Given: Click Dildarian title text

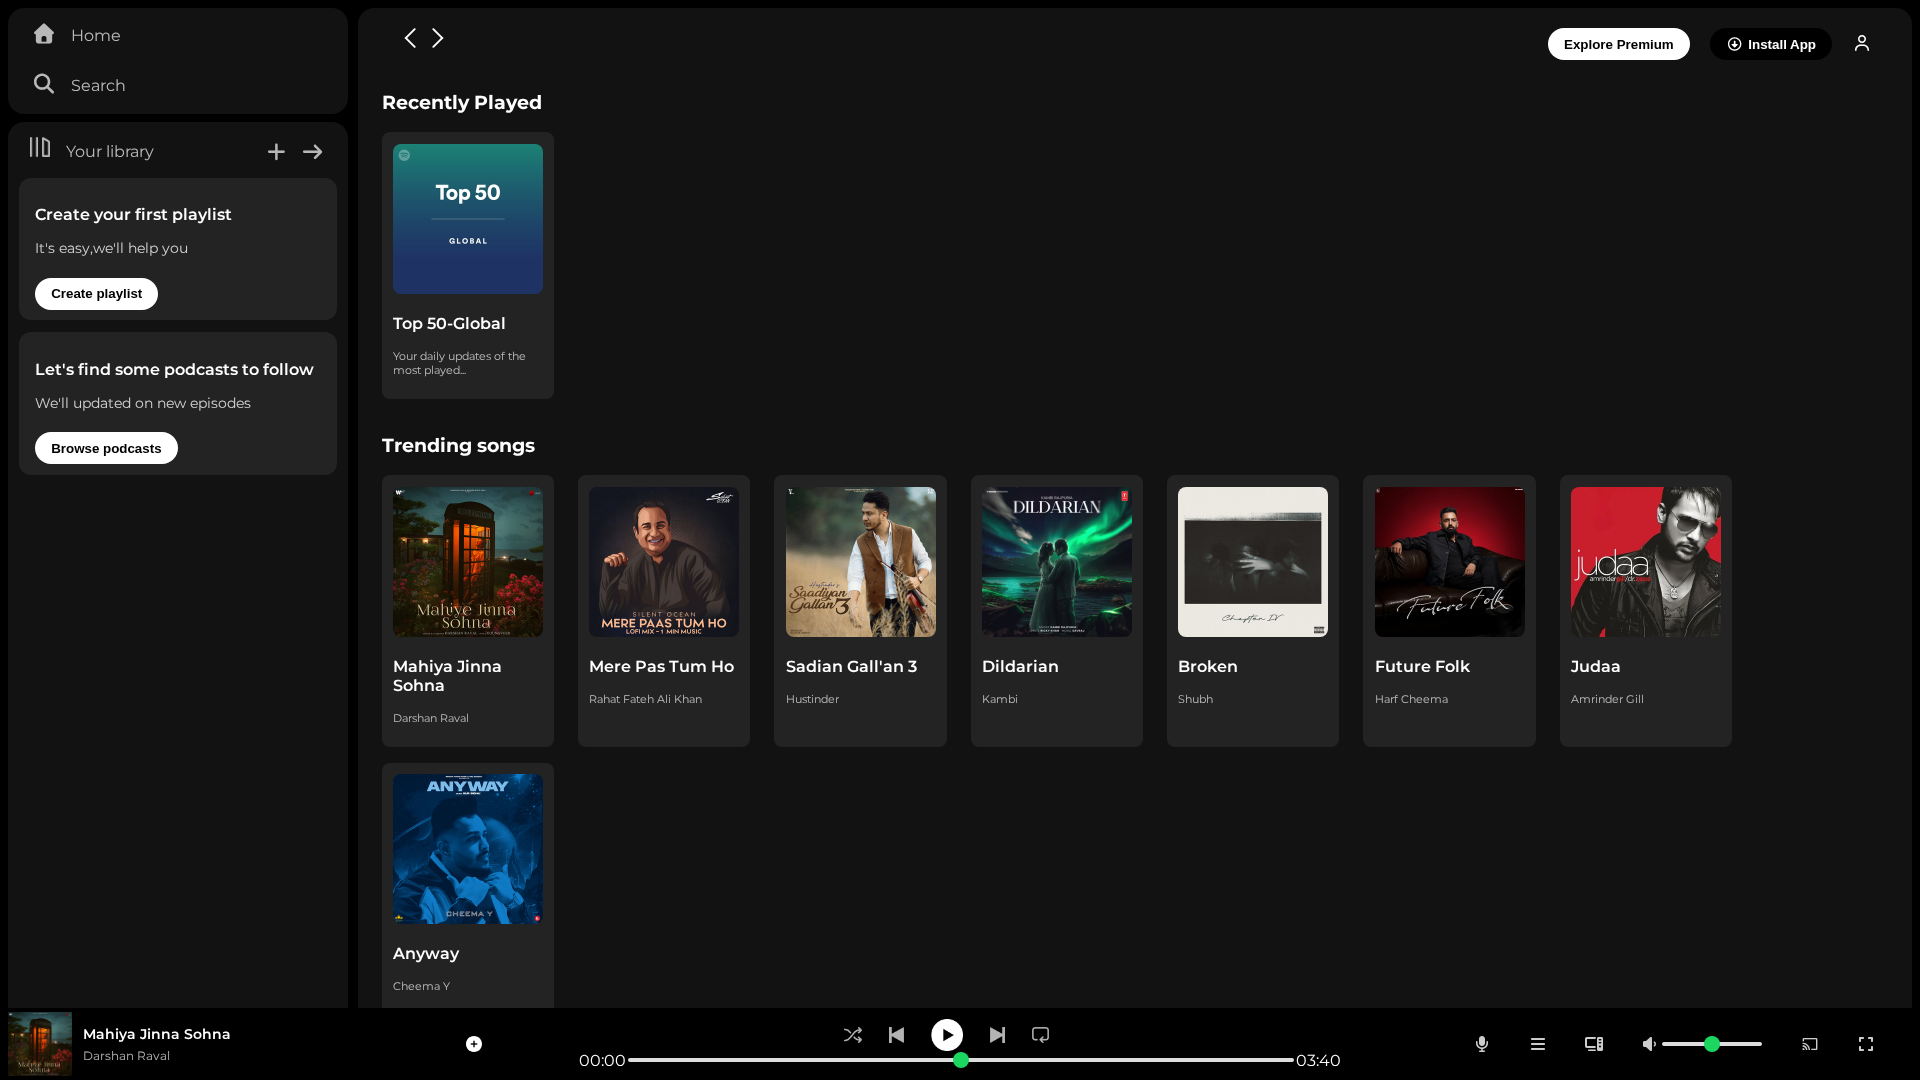Looking at the screenshot, I should pos(1020,667).
